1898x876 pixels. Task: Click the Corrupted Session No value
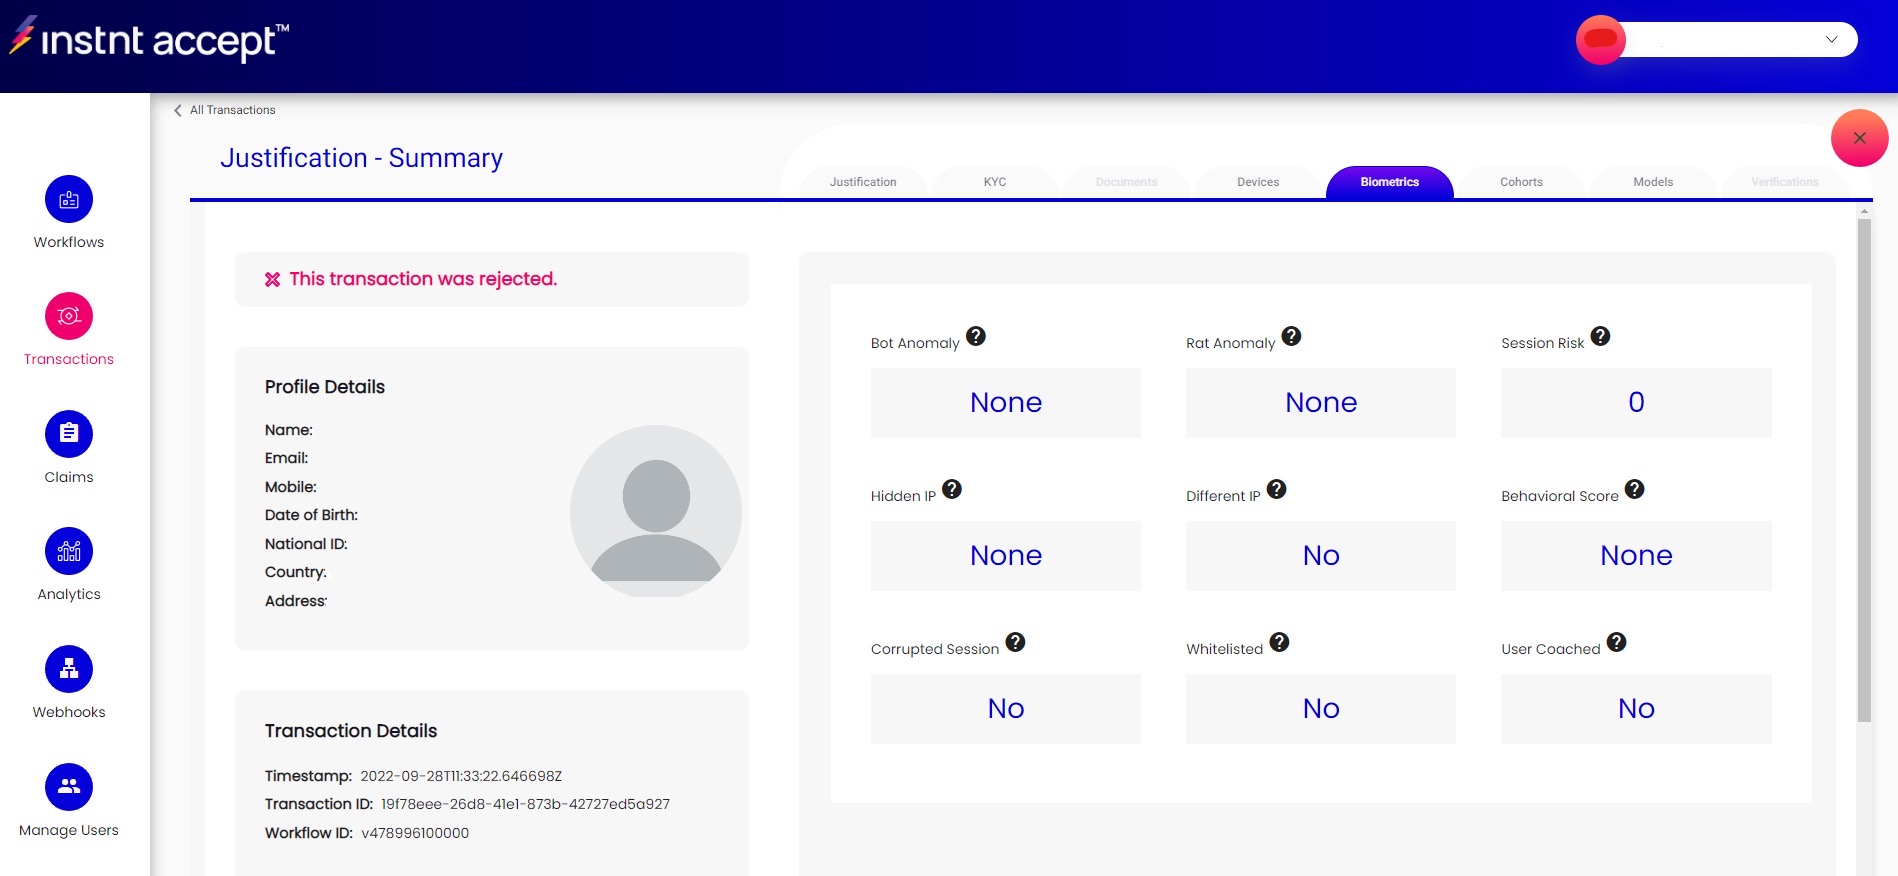pos(1006,709)
